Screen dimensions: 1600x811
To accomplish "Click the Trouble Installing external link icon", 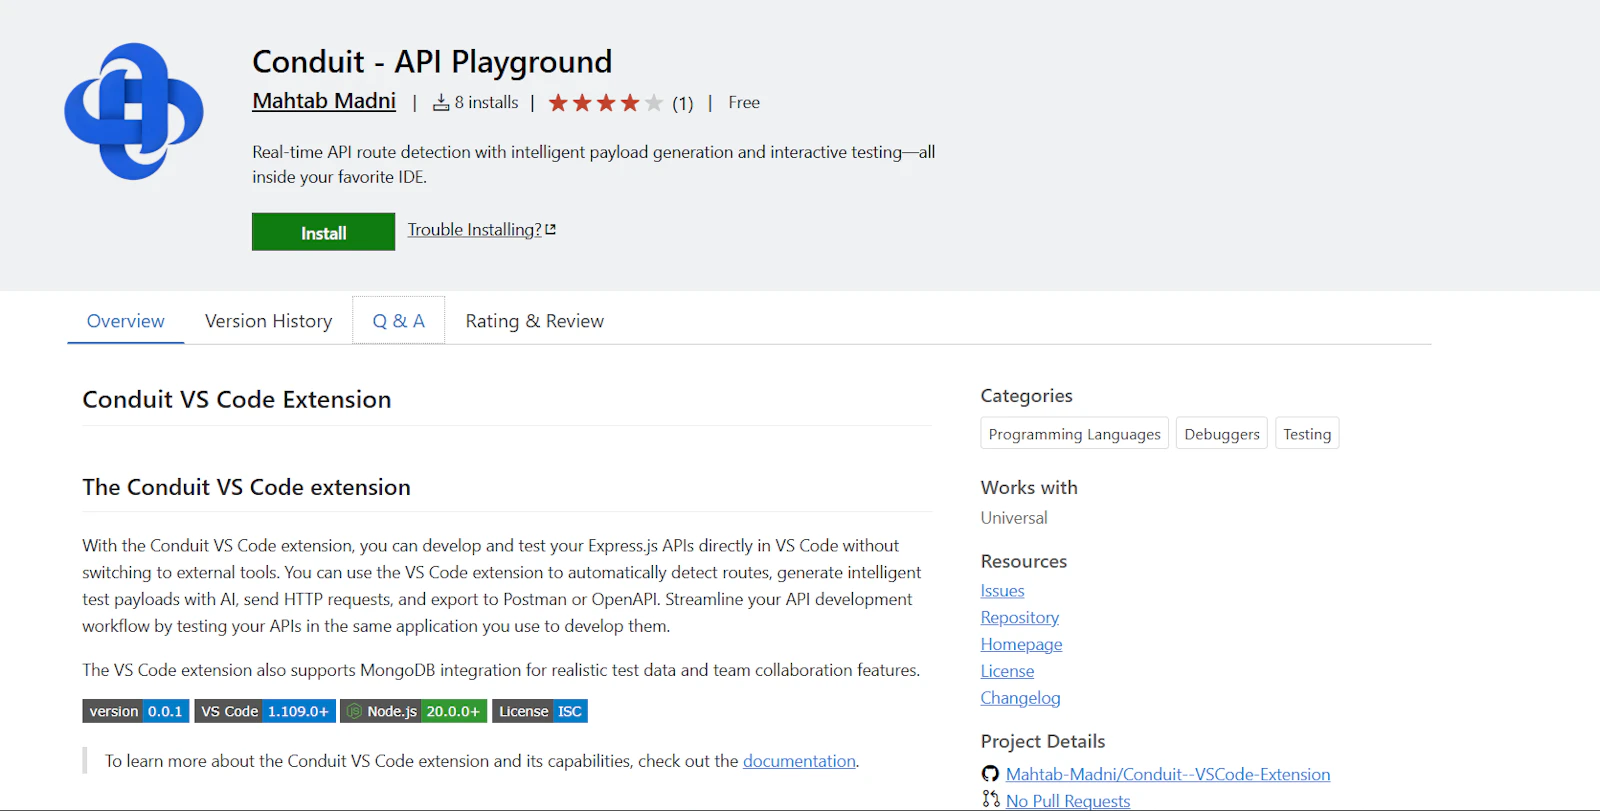I will pos(551,230).
